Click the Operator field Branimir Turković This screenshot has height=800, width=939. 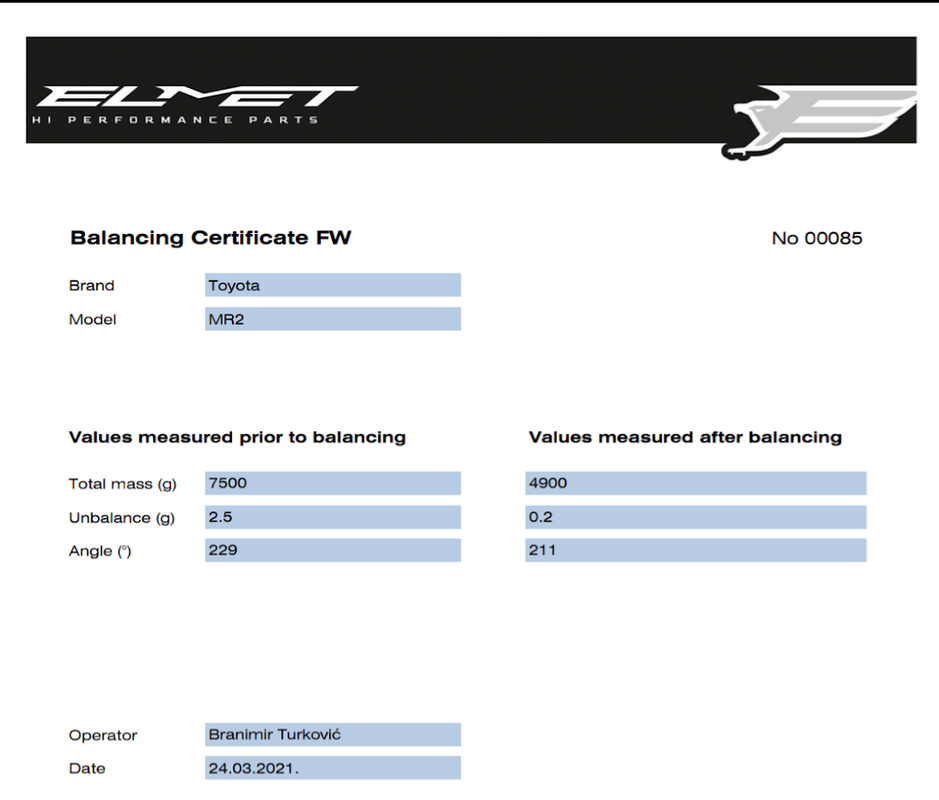333,735
